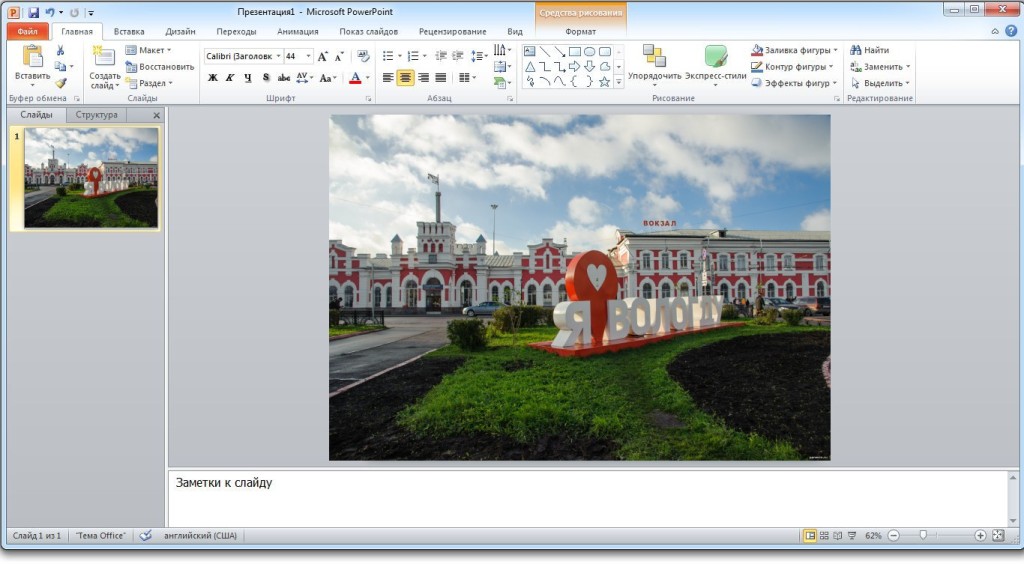Start slide show from status bar
Image resolution: width=1024 pixels, height=564 pixels.
coord(852,535)
